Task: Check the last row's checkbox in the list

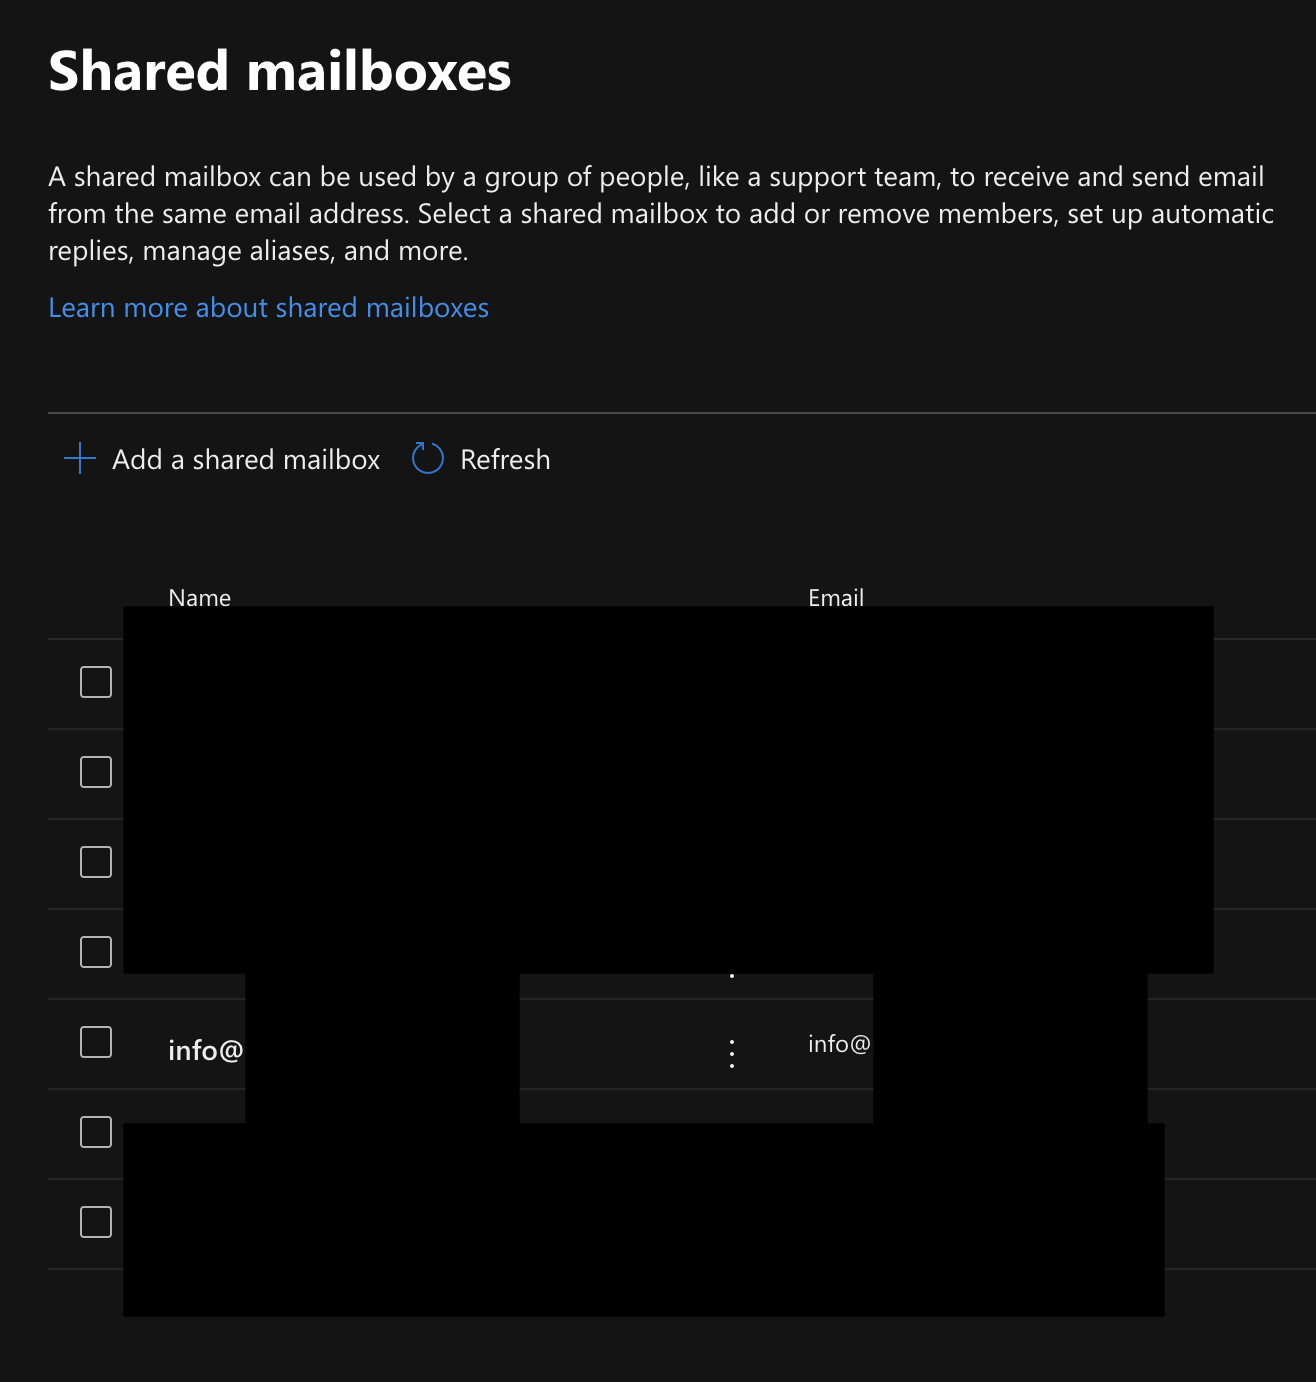Action: tap(96, 1222)
